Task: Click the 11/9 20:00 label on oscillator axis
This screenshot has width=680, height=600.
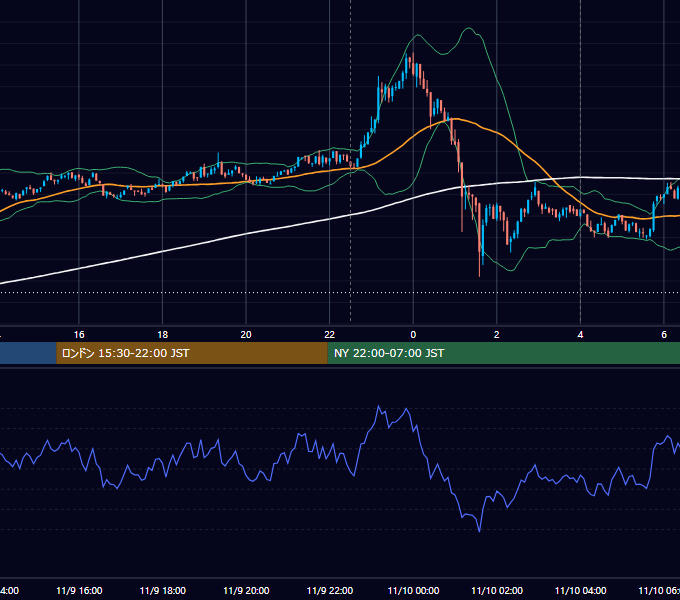Action: click(x=246, y=590)
